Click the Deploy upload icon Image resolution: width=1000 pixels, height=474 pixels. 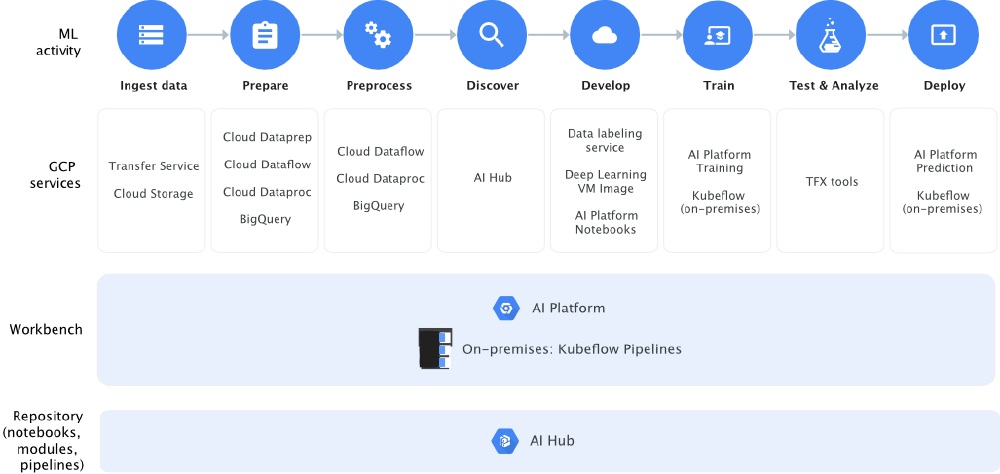[x=944, y=36]
